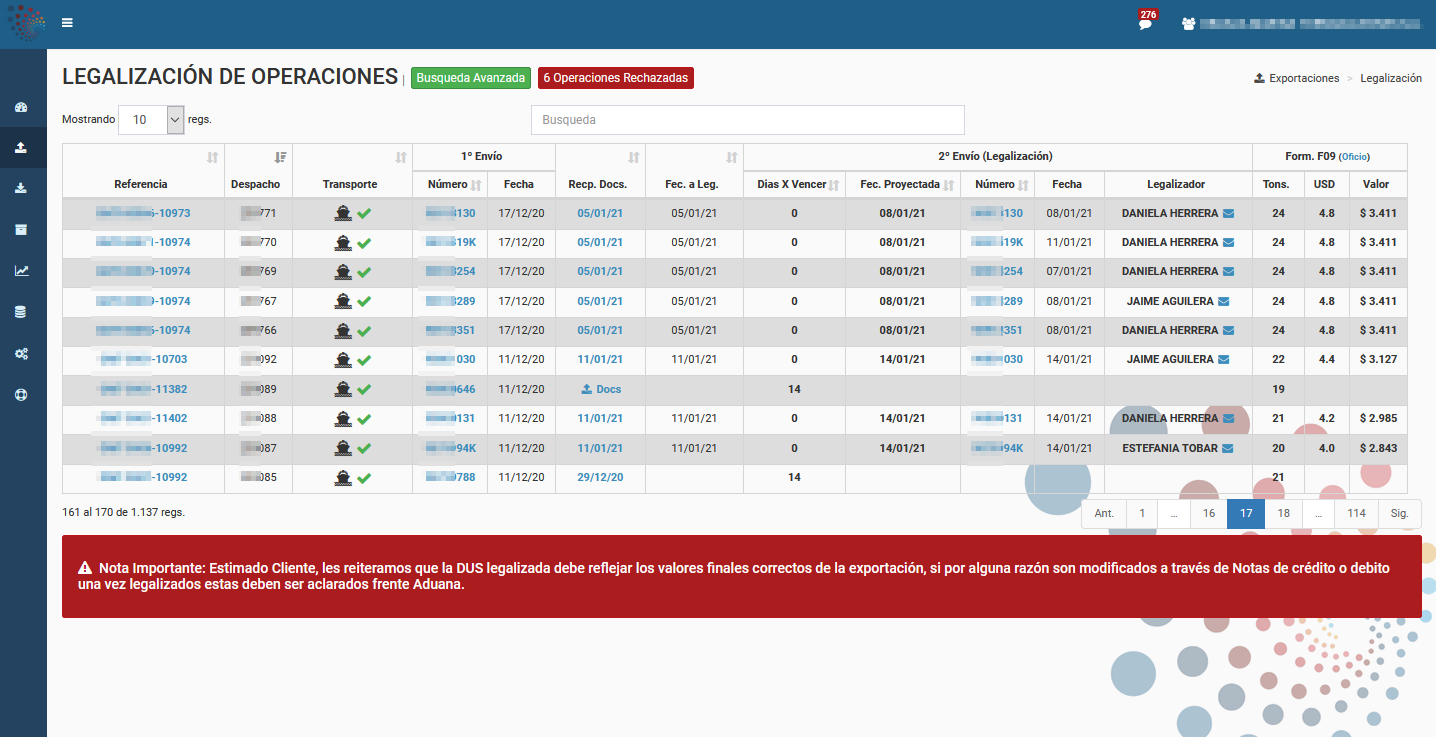Click legalizador JAIME AGUILERA in 289 row

tap(1170, 301)
